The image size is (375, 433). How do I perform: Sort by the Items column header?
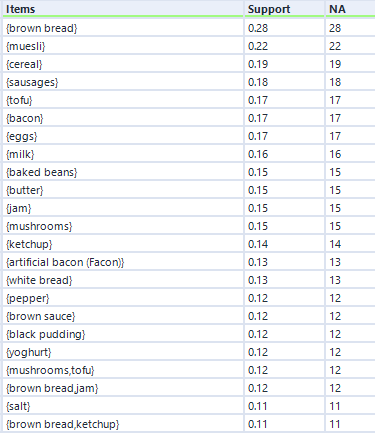[x=123, y=9]
